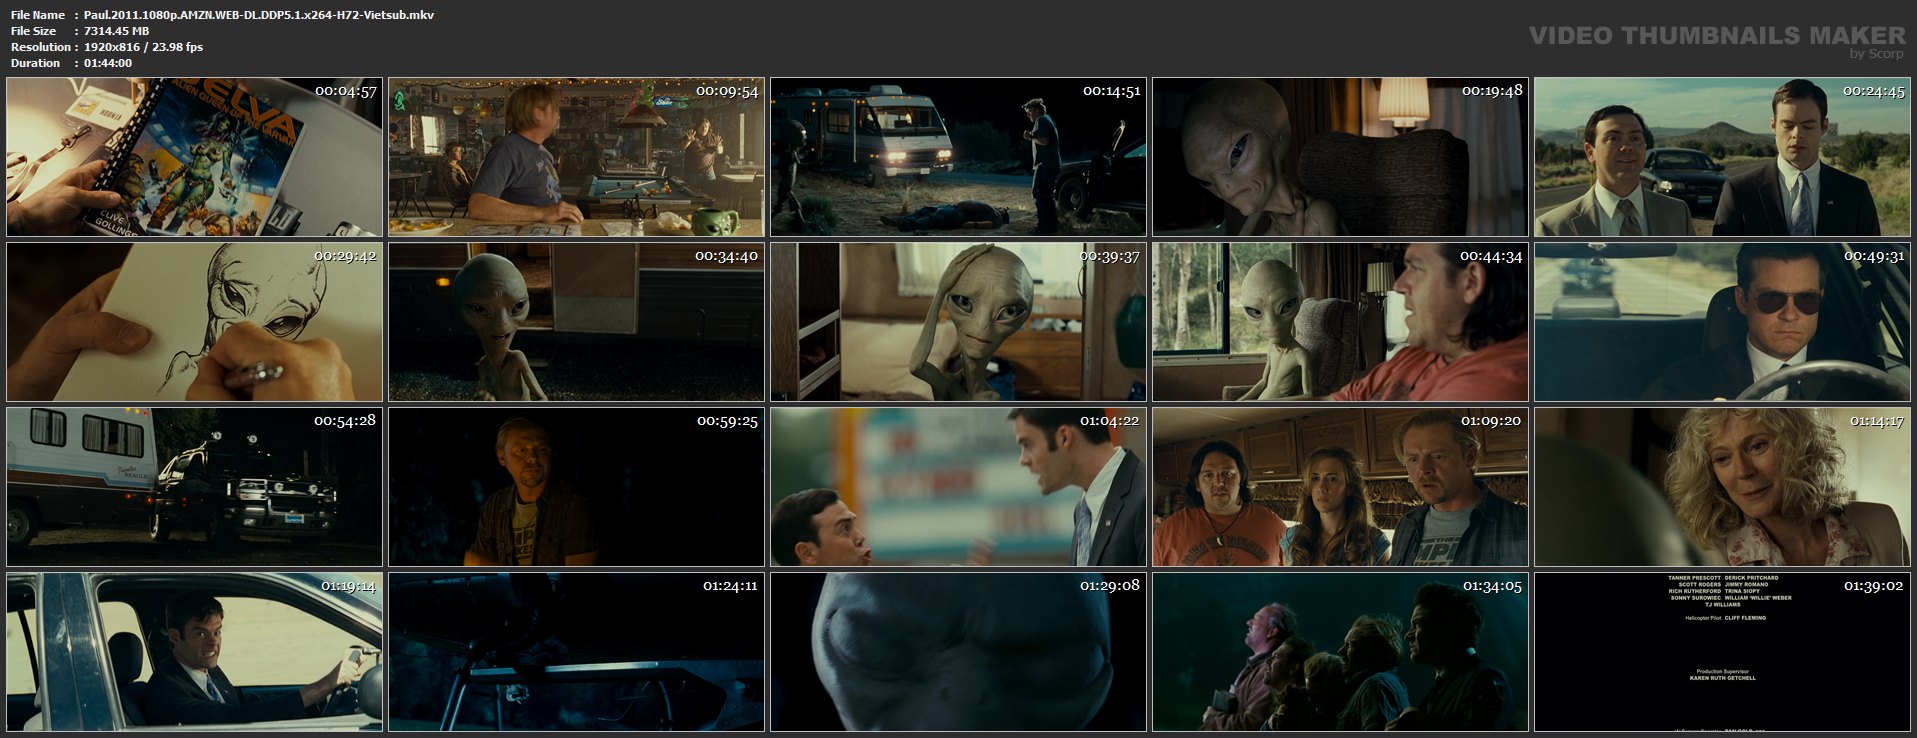Viewport: 1917px width, 738px height.
Task: Select the thumbnail stamped 00:39:37
Action: click(958, 322)
